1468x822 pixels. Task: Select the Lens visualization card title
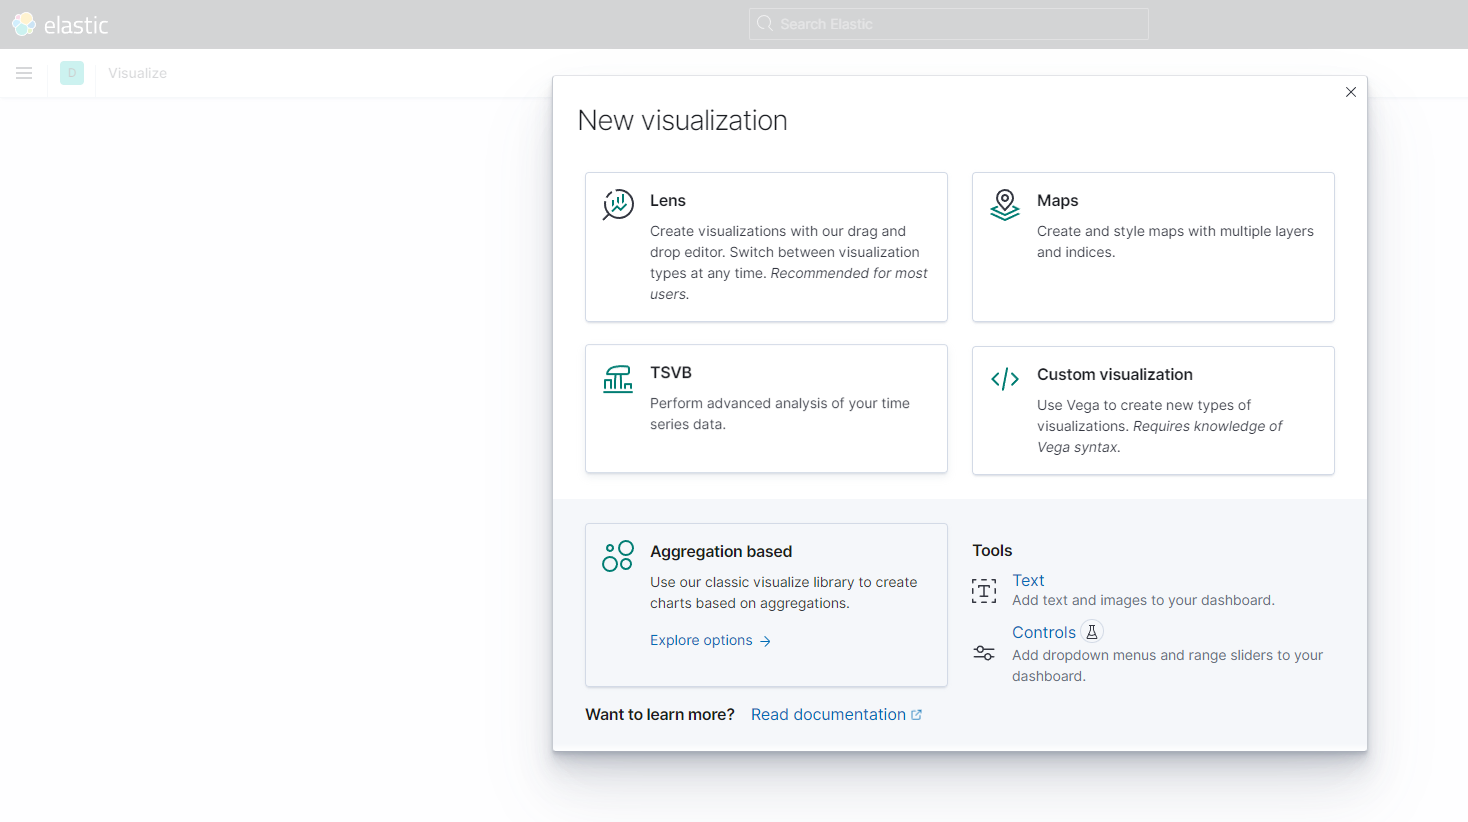point(668,201)
